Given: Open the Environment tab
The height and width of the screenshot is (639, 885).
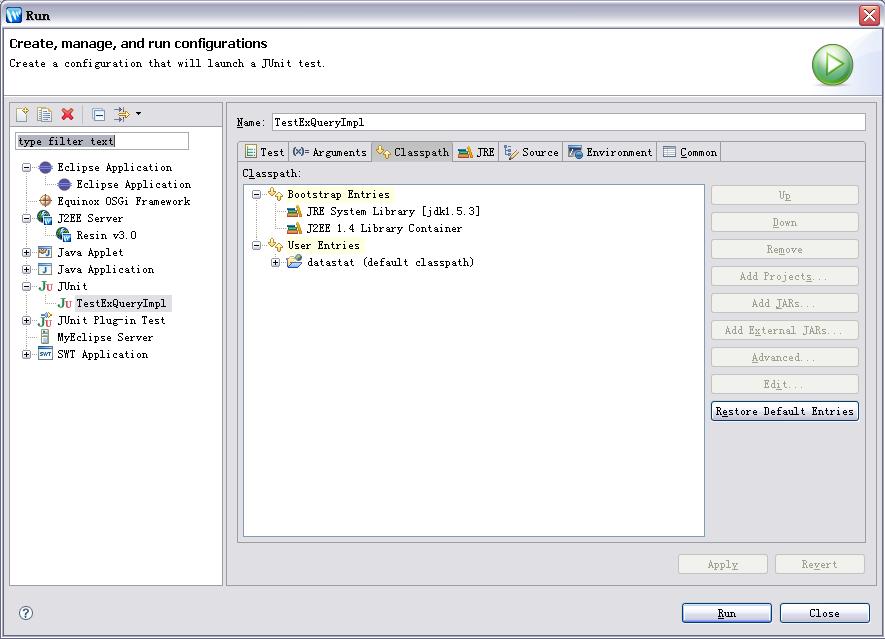Looking at the screenshot, I should click(610, 152).
